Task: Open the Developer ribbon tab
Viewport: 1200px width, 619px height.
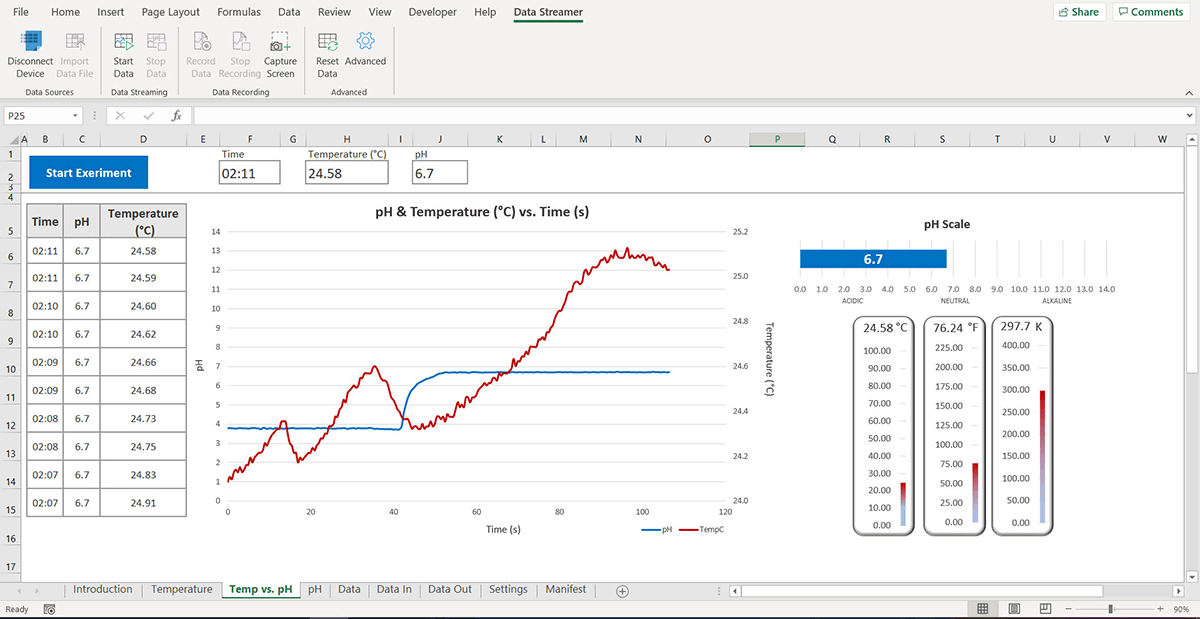Action: pos(432,12)
